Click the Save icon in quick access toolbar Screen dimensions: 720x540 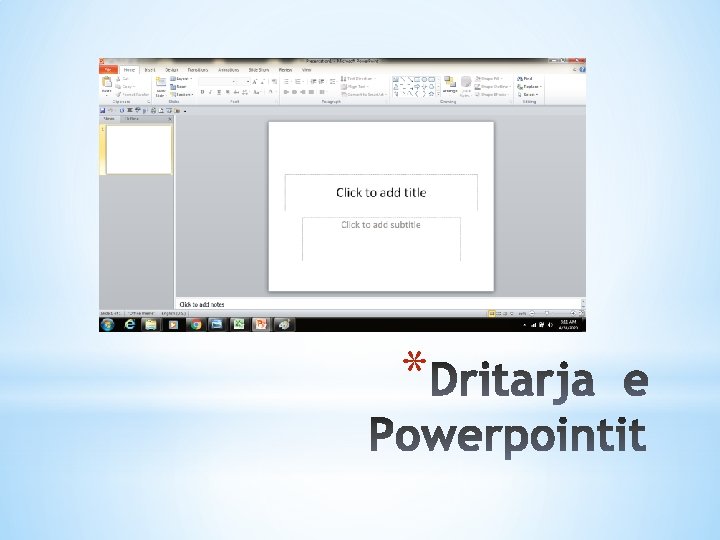(x=102, y=110)
